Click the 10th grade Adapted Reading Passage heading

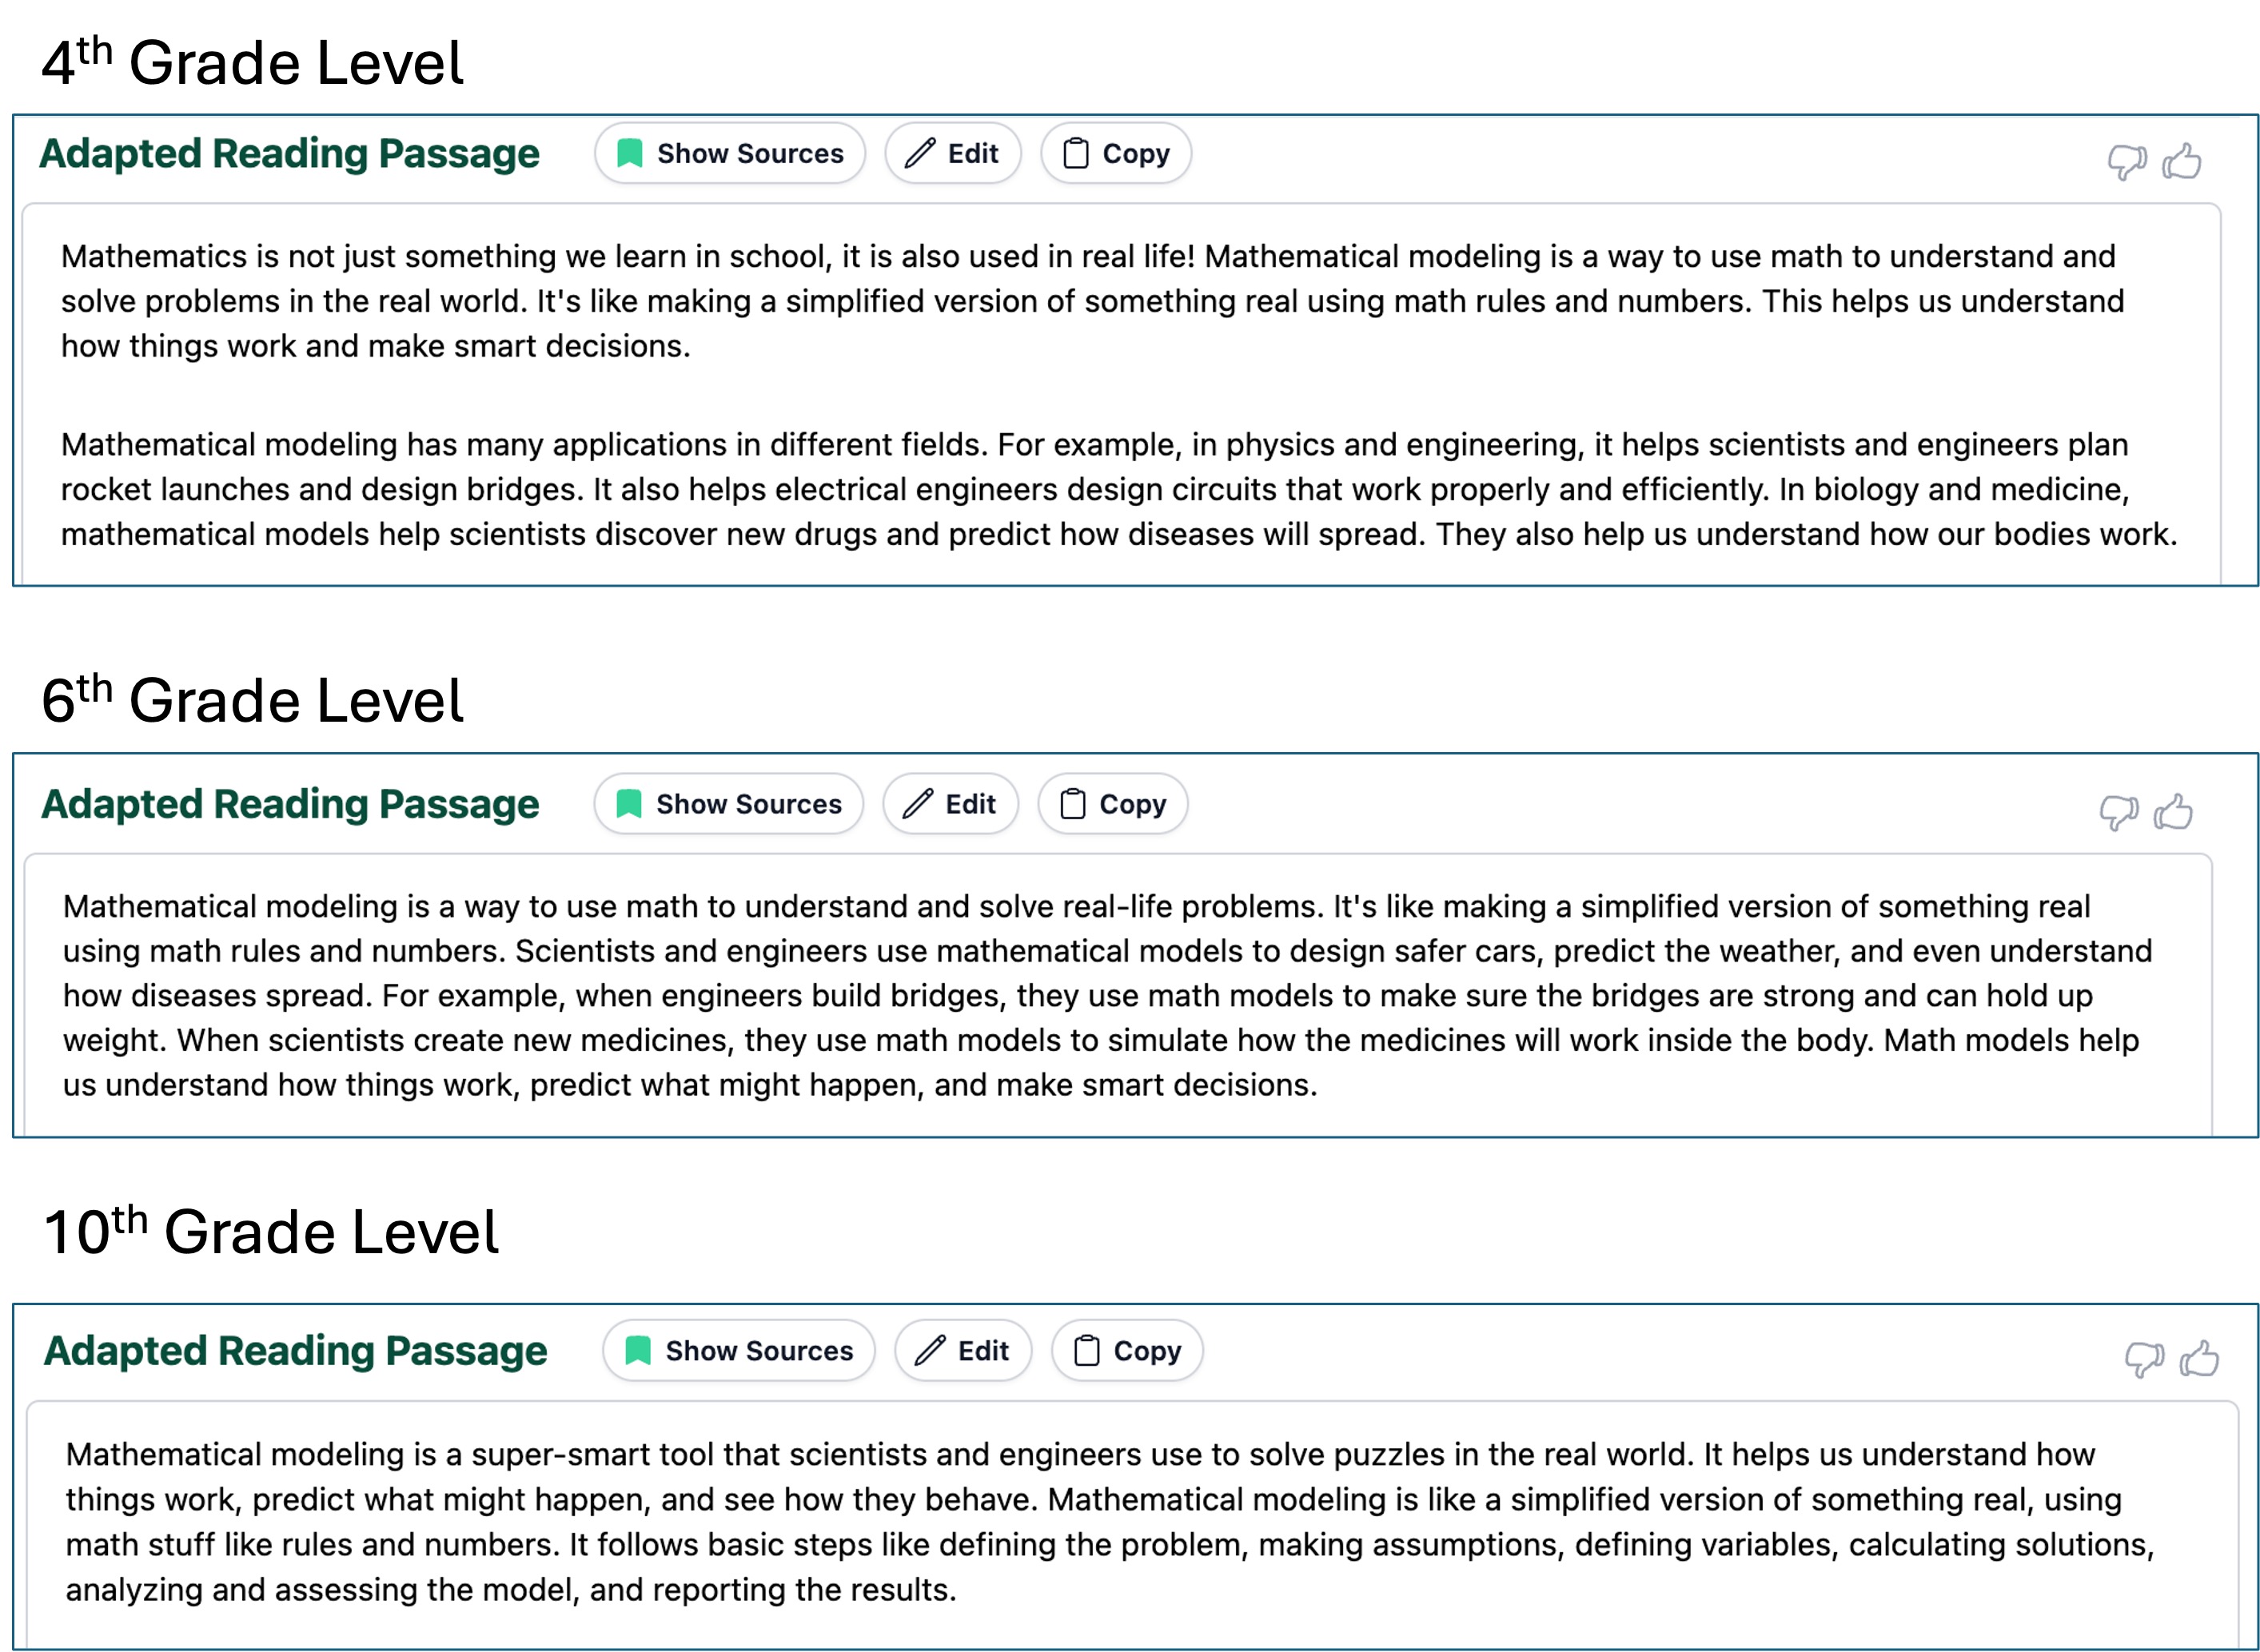(296, 1351)
